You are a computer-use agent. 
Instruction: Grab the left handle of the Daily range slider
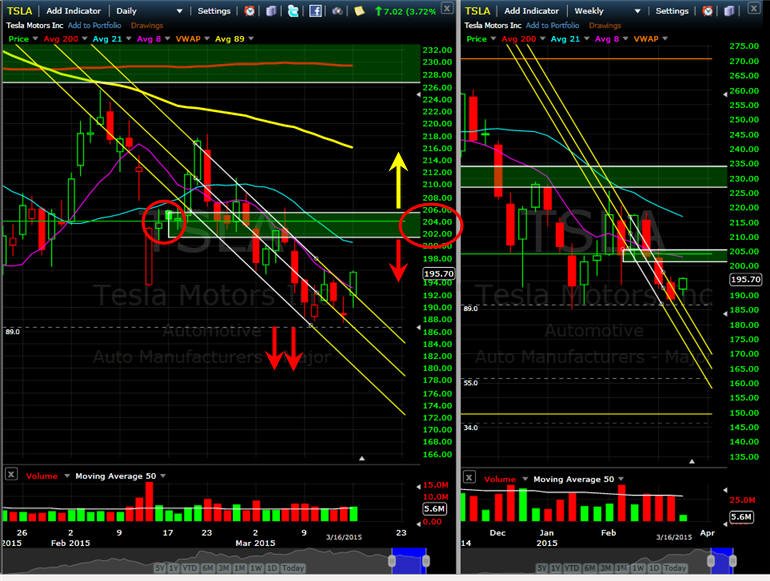[392, 561]
